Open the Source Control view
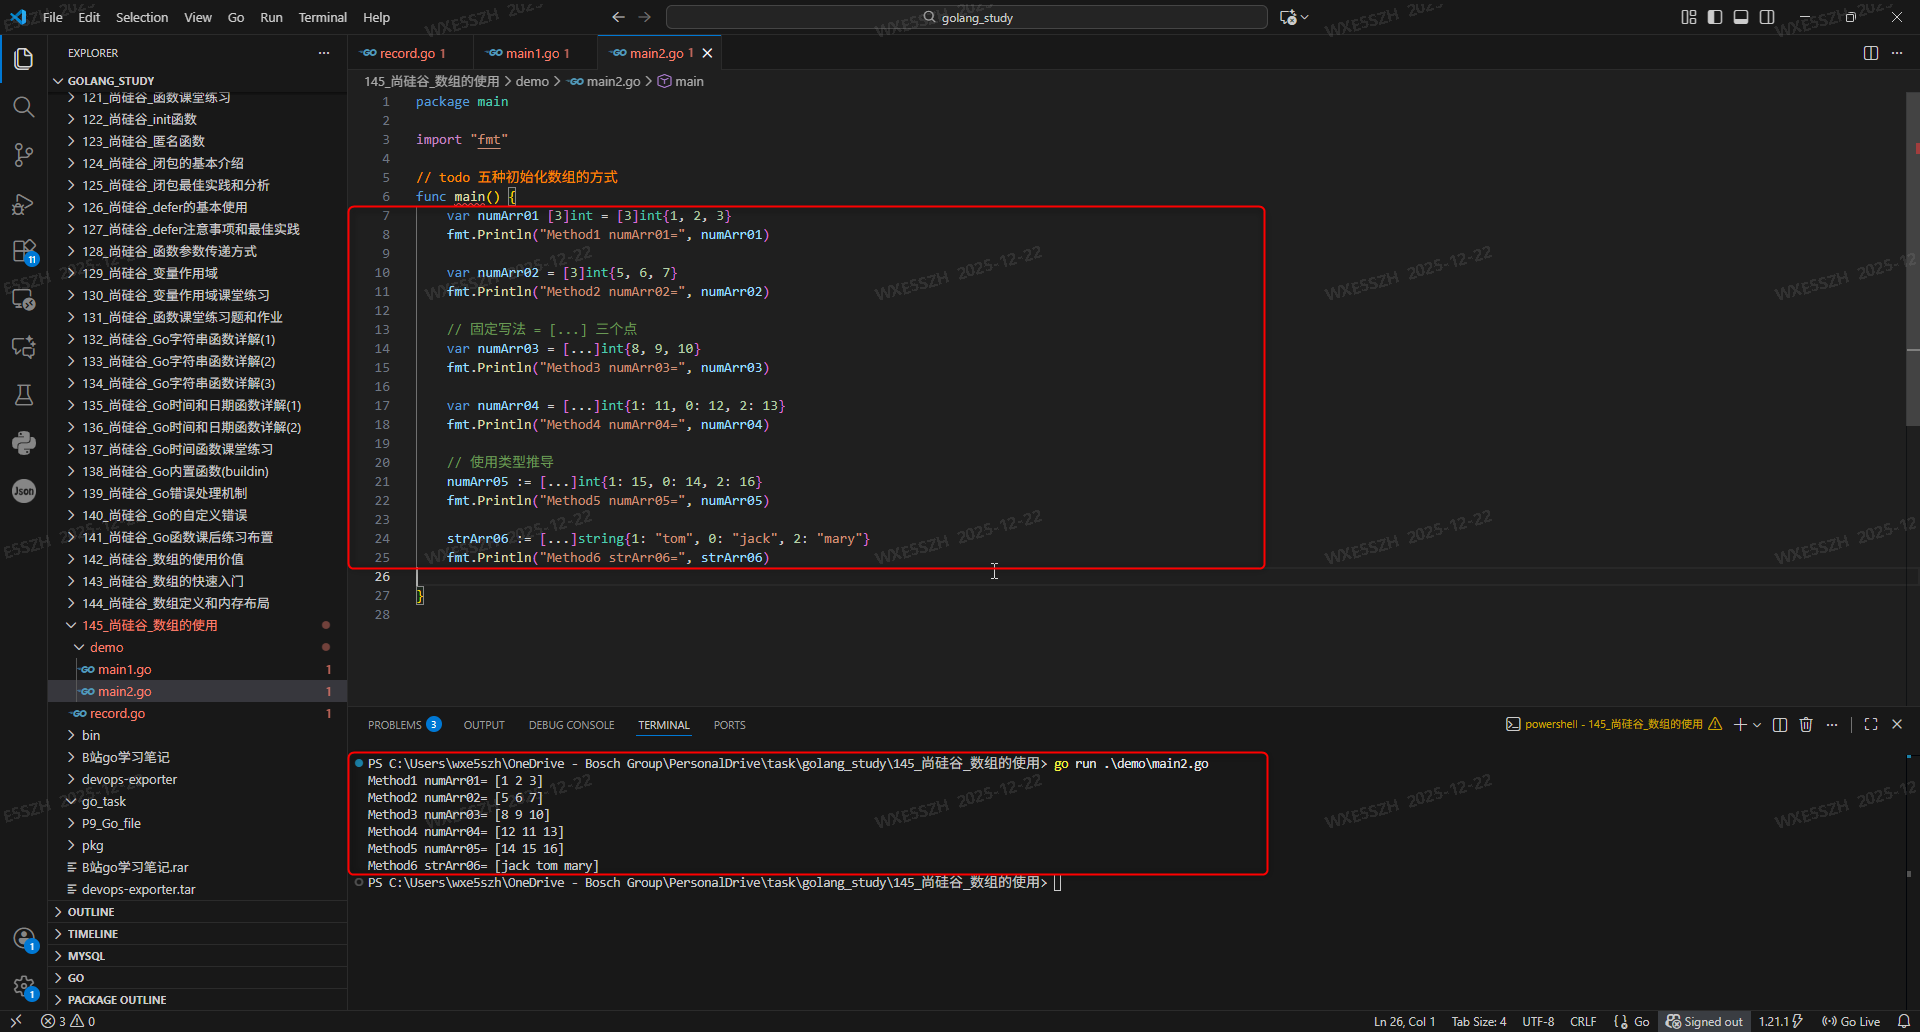 24,155
